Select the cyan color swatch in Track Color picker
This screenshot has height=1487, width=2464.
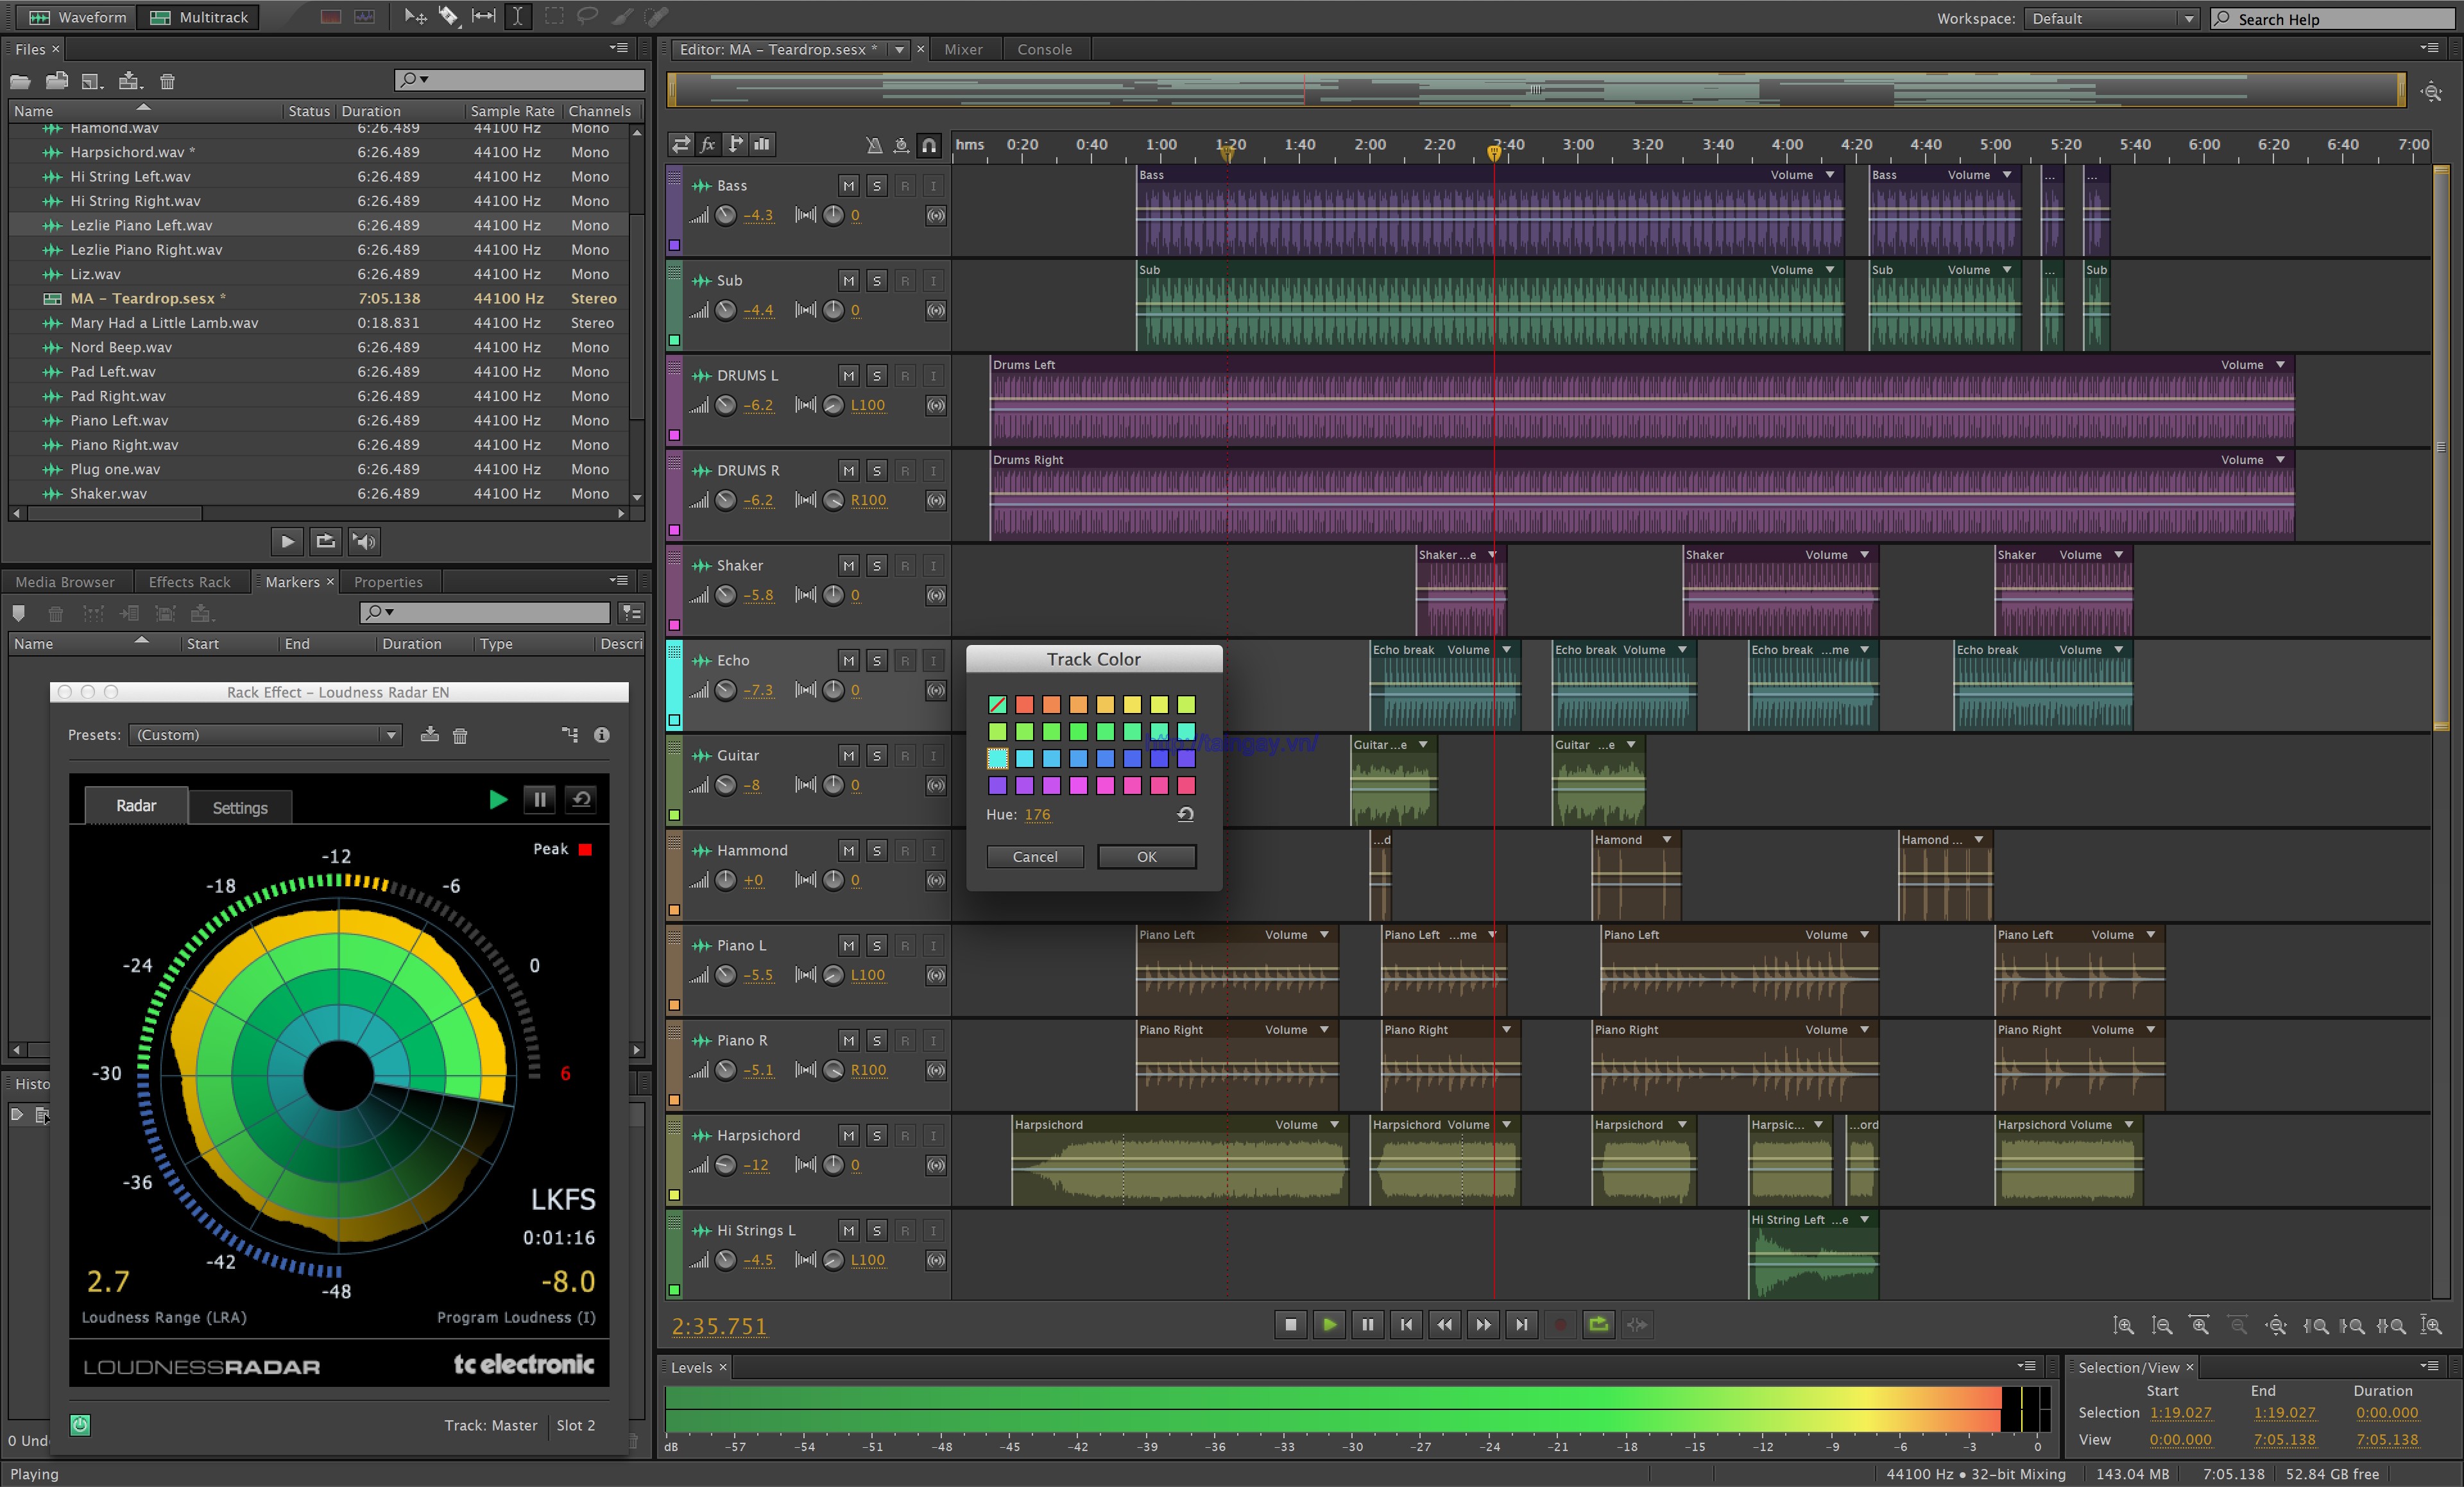[x=996, y=759]
